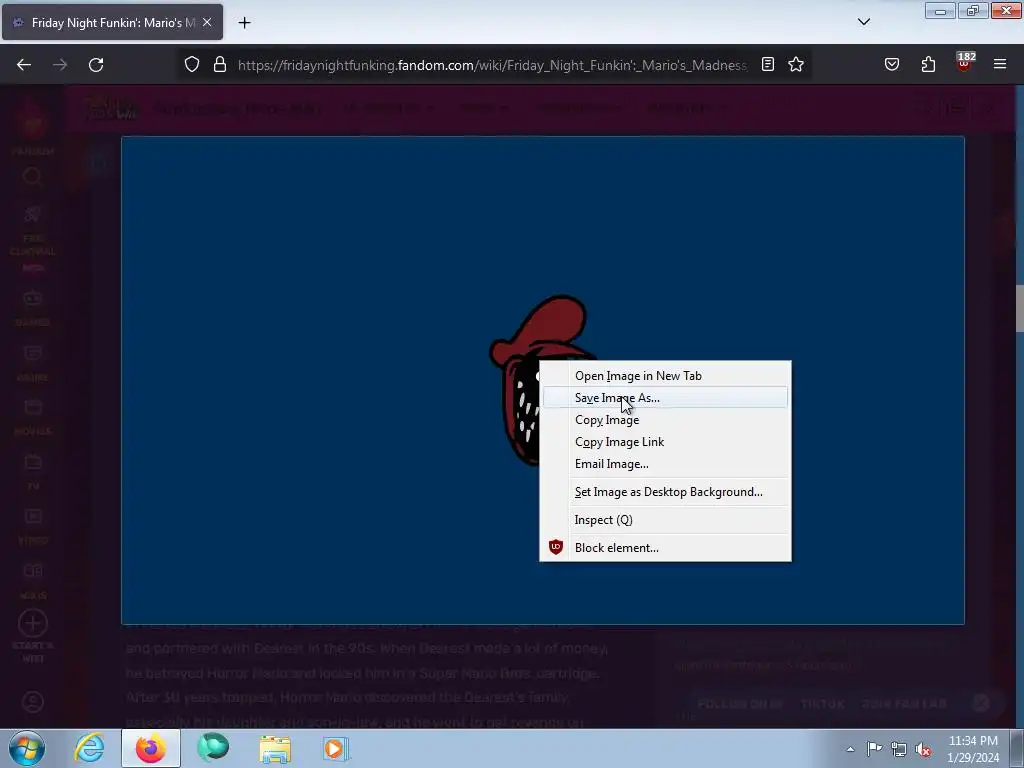Show hidden tray icons arrow
The height and width of the screenshot is (768, 1024).
[x=850, y=749]
